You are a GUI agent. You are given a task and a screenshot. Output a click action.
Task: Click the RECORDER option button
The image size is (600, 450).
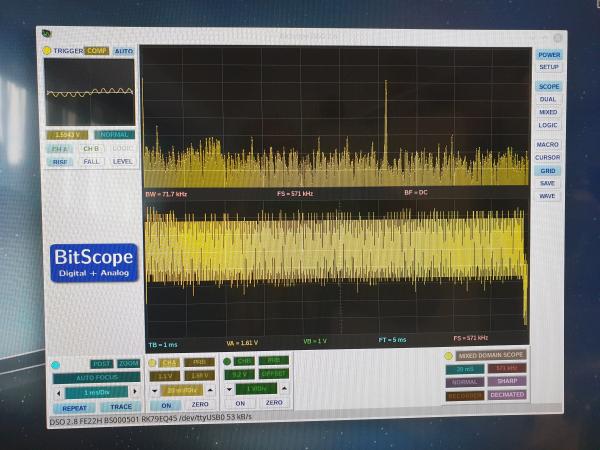[465, 396]
